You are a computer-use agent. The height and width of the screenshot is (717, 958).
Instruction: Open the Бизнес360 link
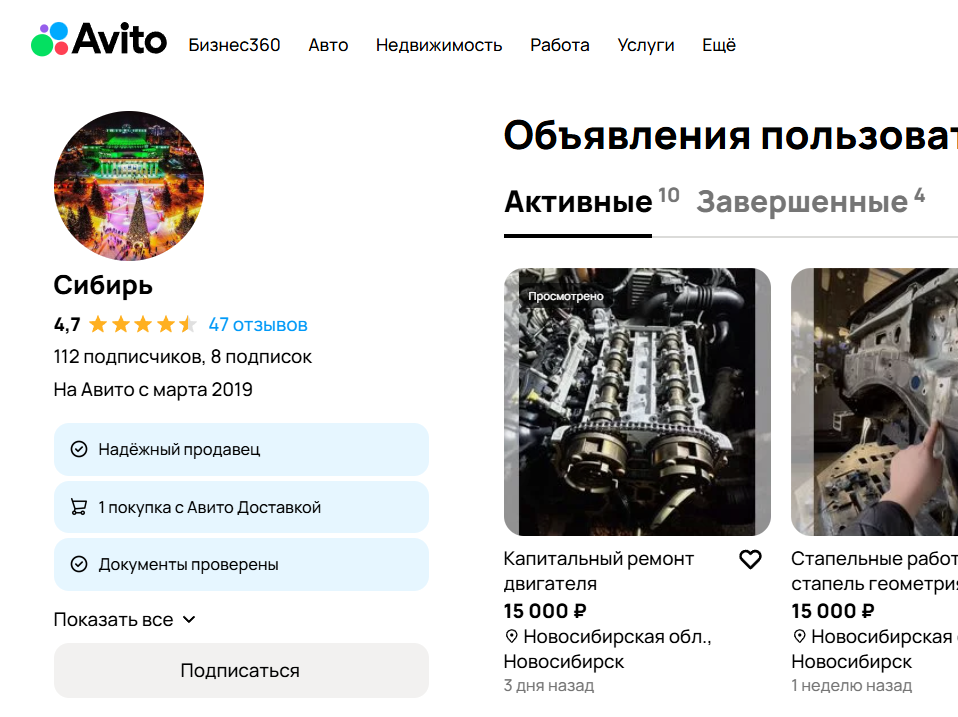coord(234,45)
